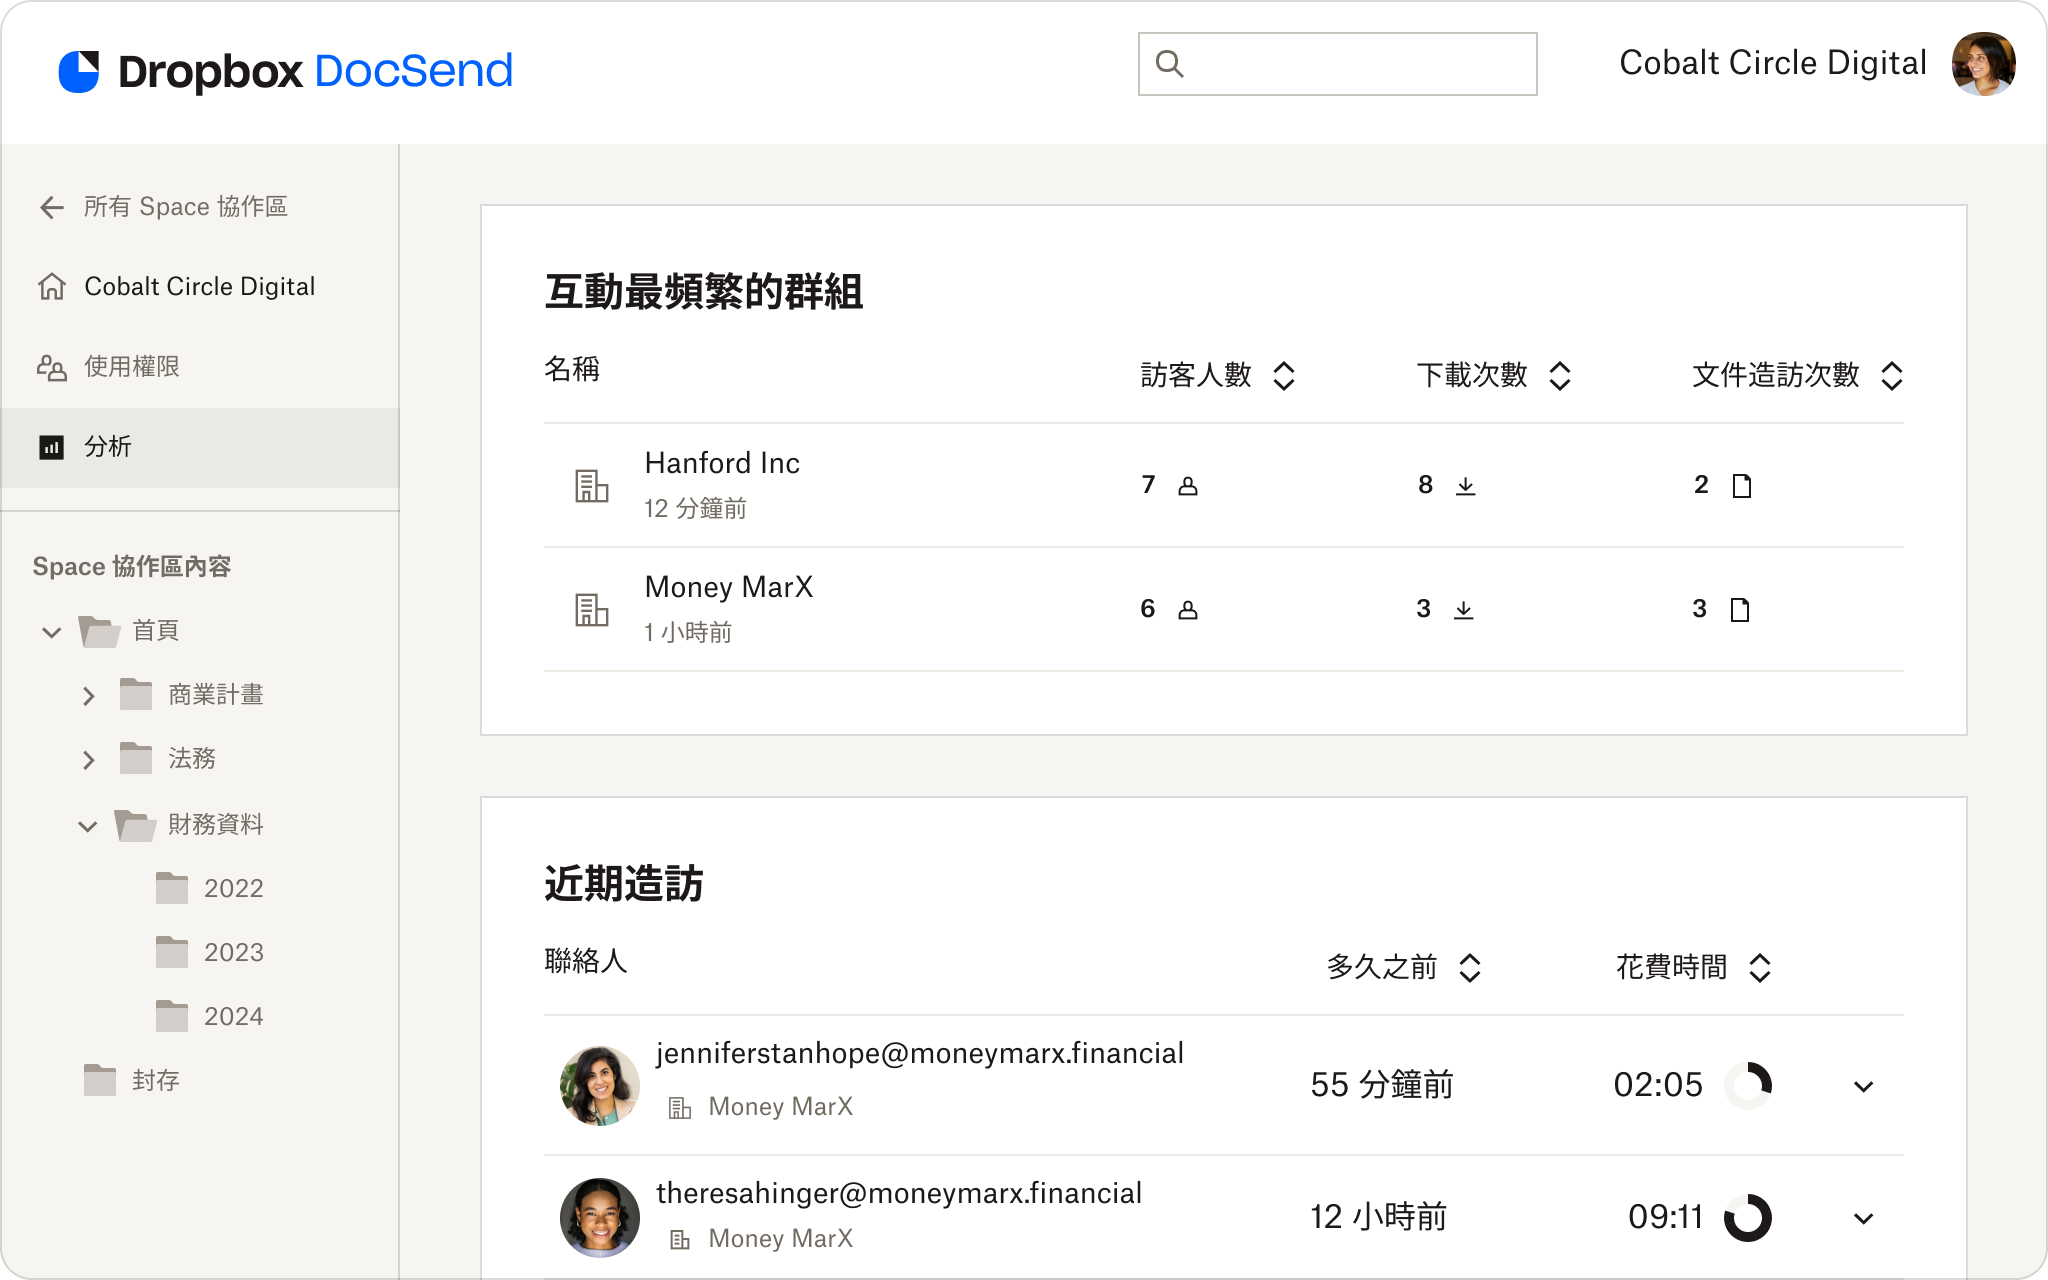
Task: Click the download icon in Money MarX row
Action: pos(1463,610)
